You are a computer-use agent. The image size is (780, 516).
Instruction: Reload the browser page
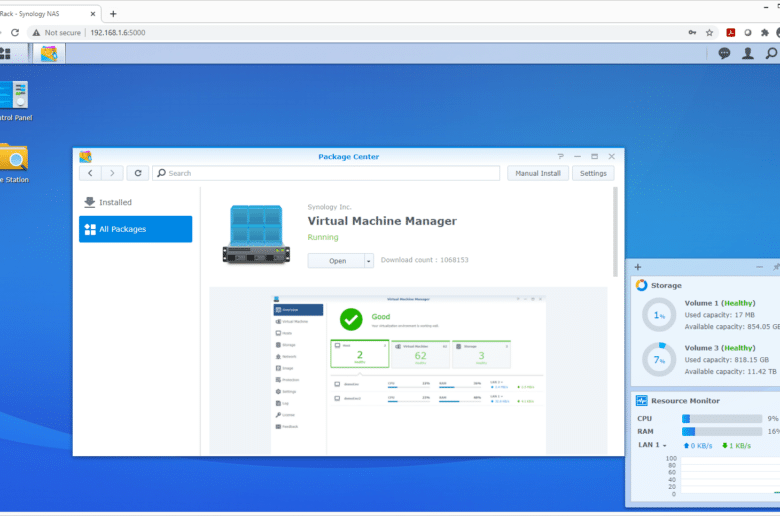pyautogui.click(x=15, y=32)
